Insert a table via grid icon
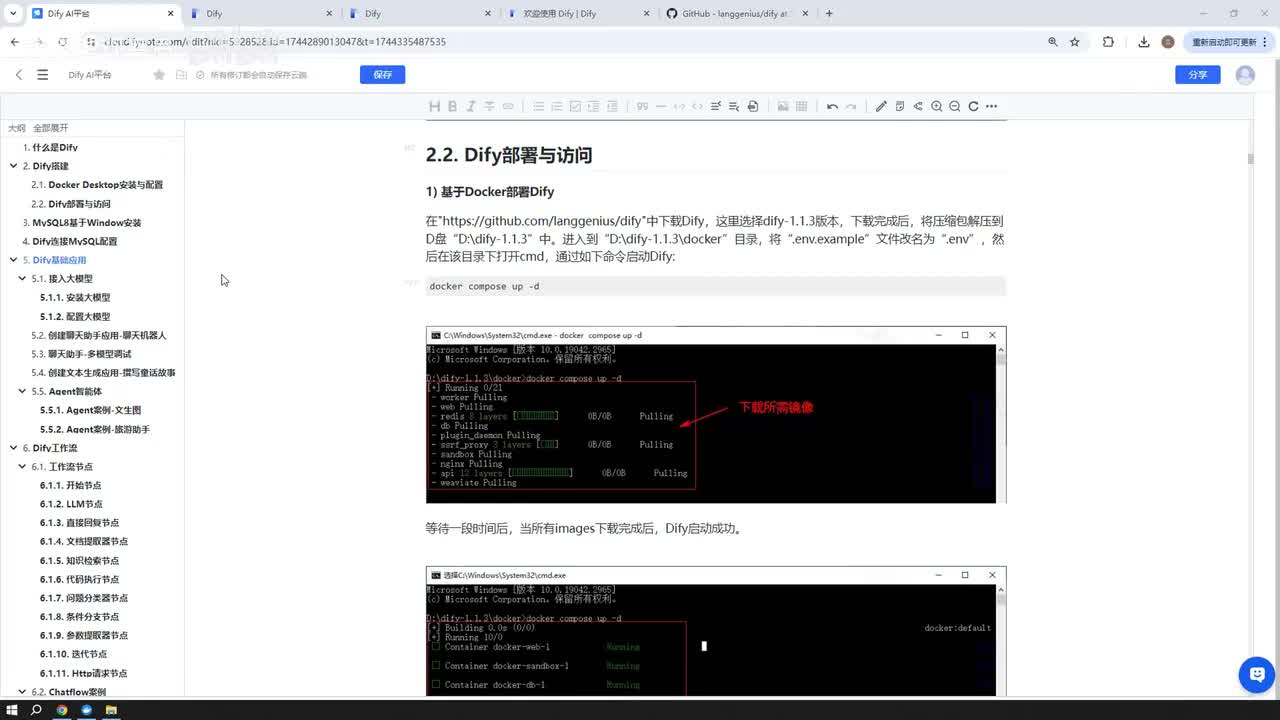The width and height of the screenshot is (1280, 720). click(801, 106)
